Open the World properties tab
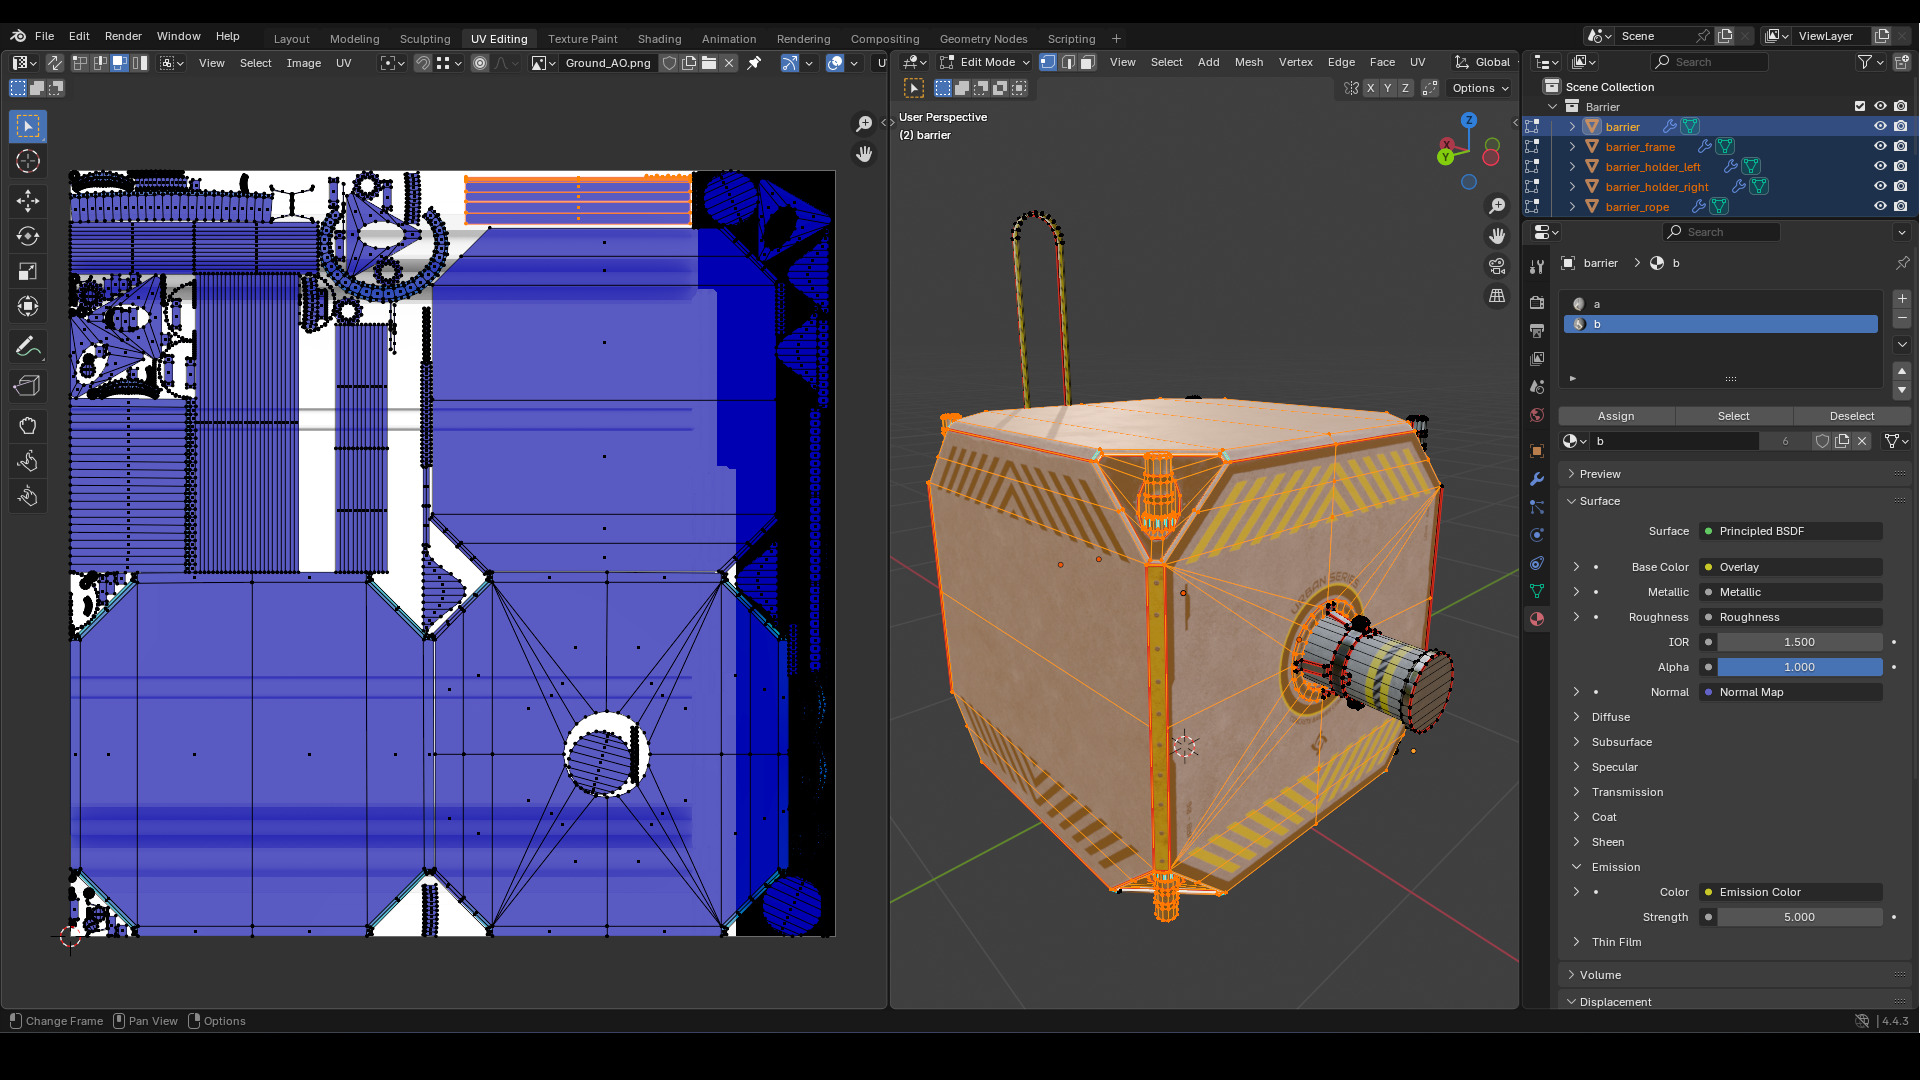The image size is (1920, 1080). [1537, 415]
